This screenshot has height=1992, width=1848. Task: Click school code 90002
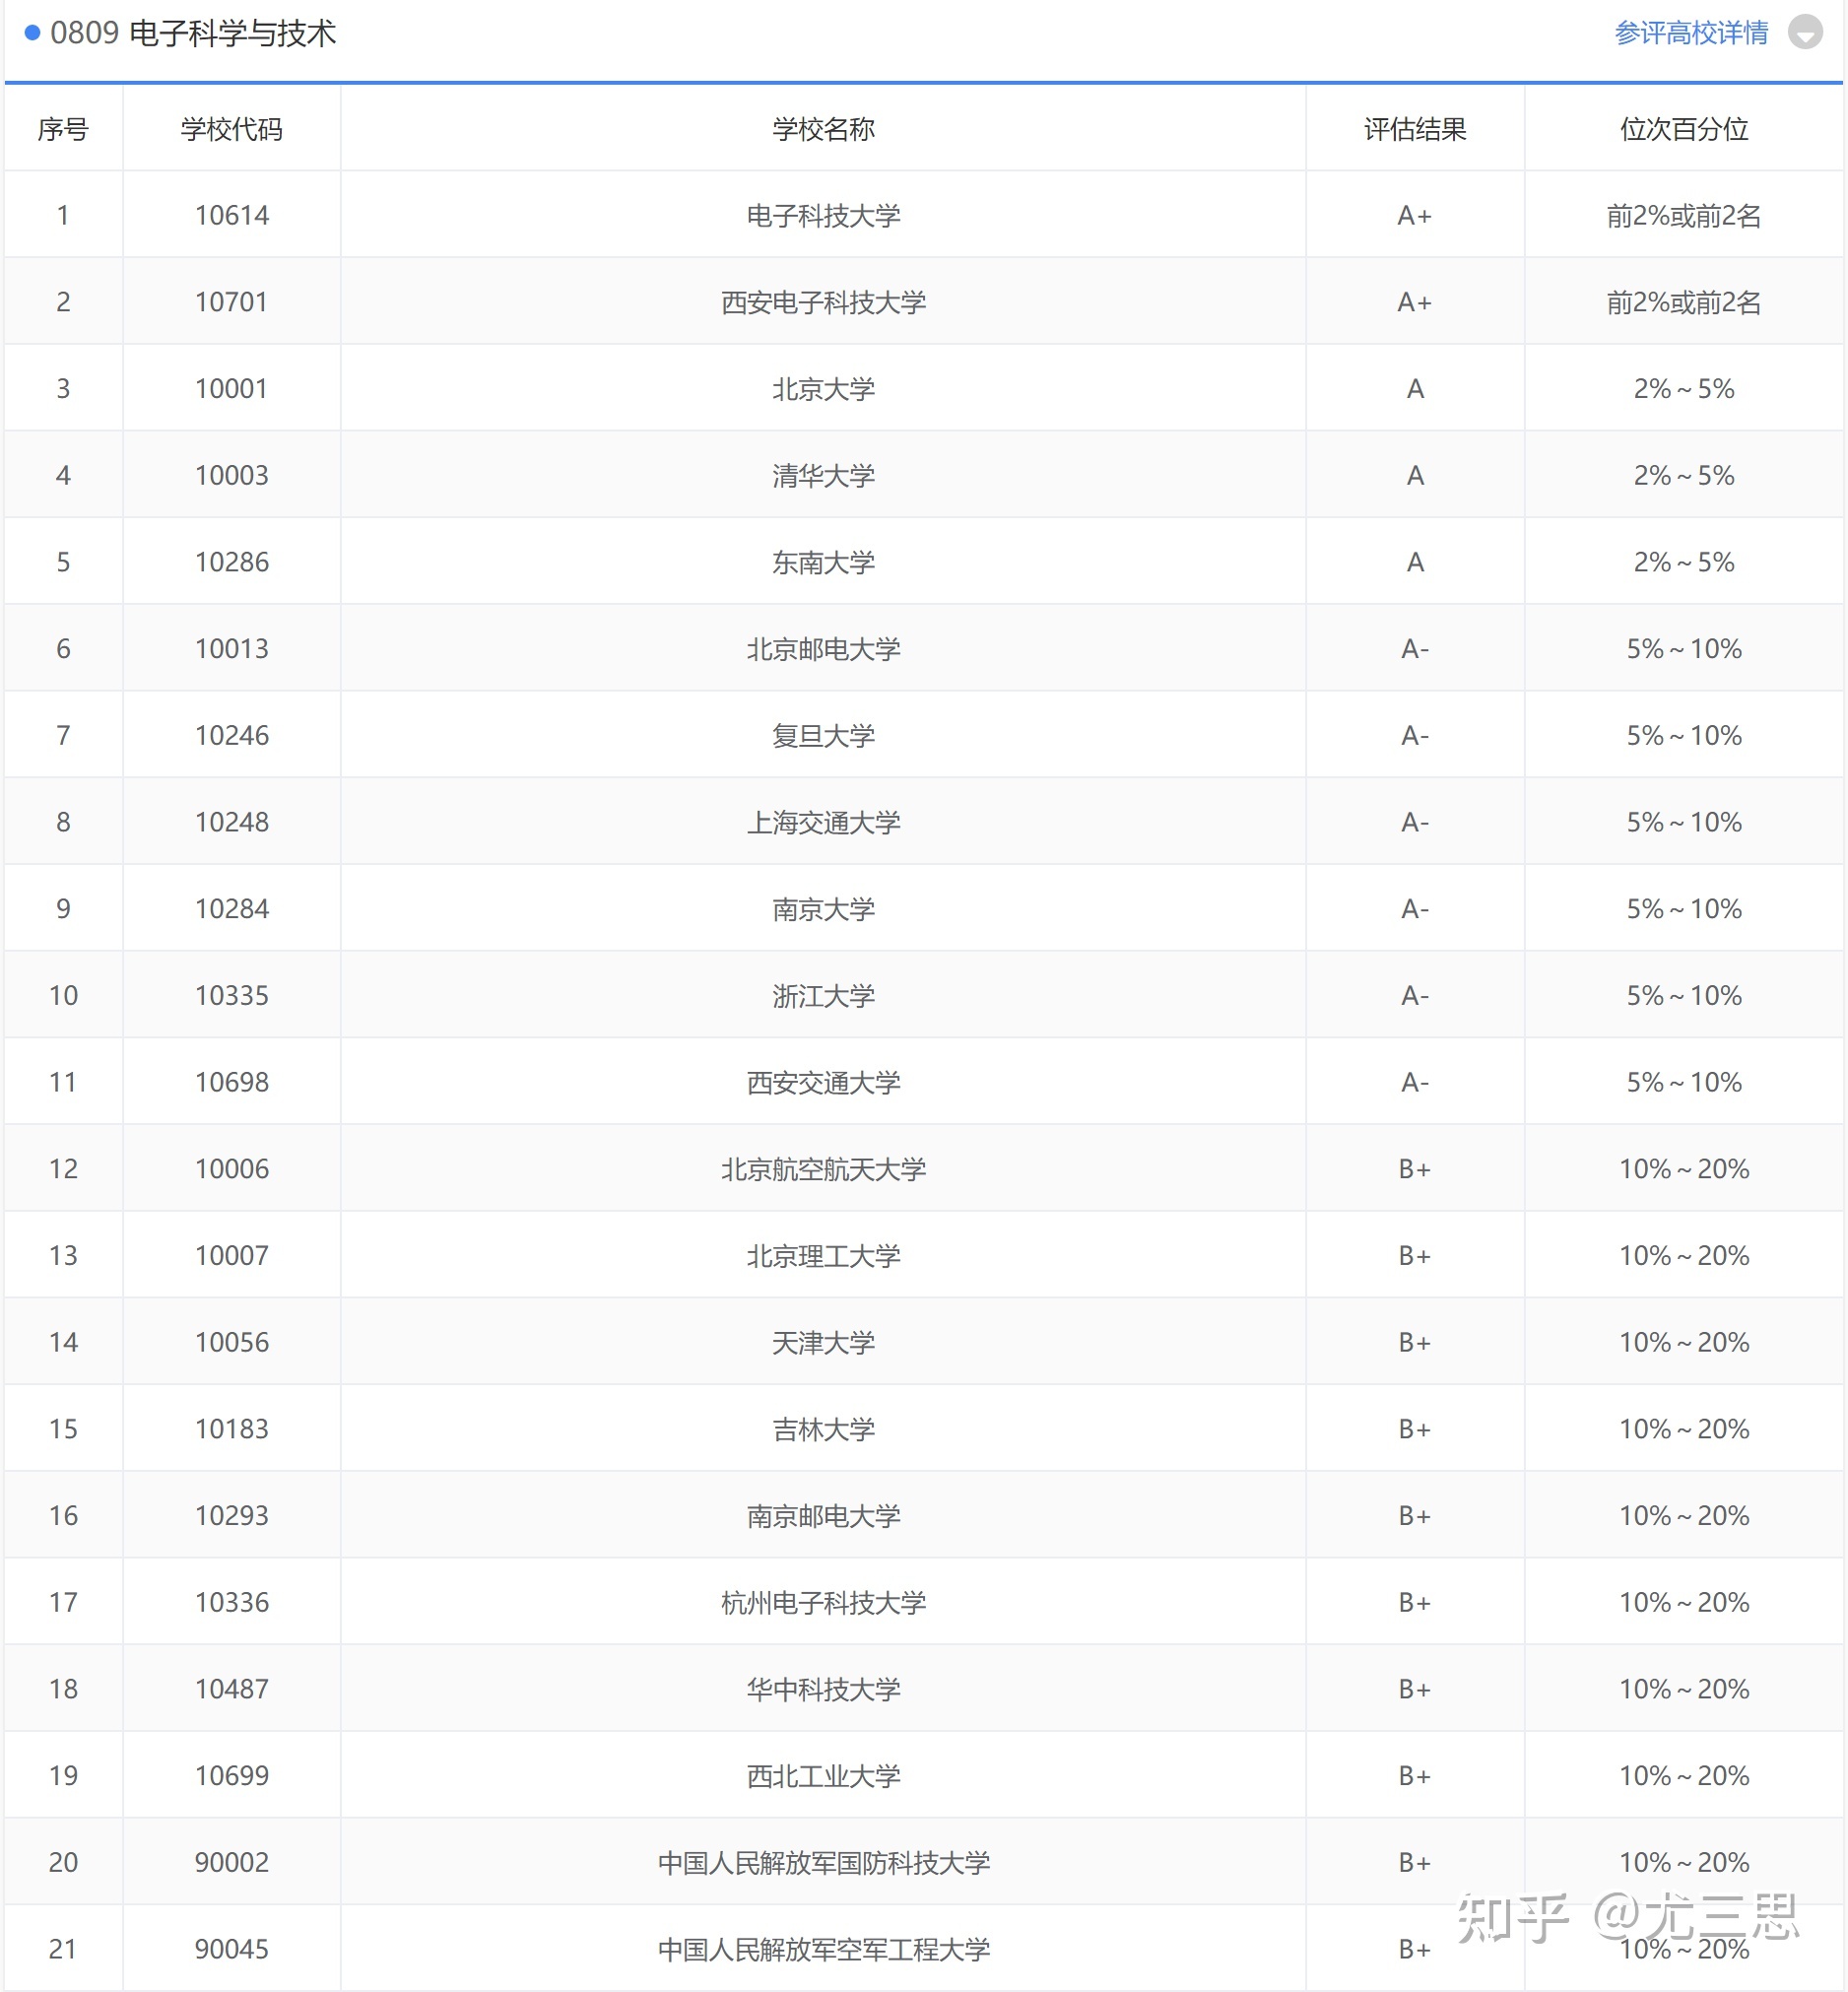point(232,1862)
